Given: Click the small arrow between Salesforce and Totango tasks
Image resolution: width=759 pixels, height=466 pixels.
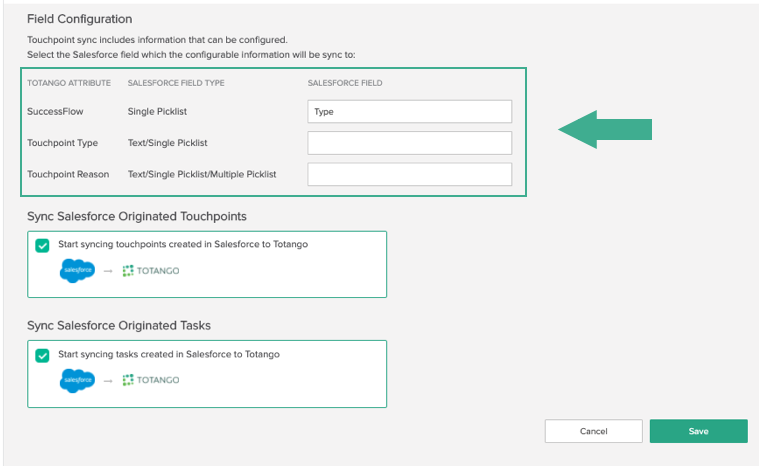Looking at the screenshot, I should [108, 381].
